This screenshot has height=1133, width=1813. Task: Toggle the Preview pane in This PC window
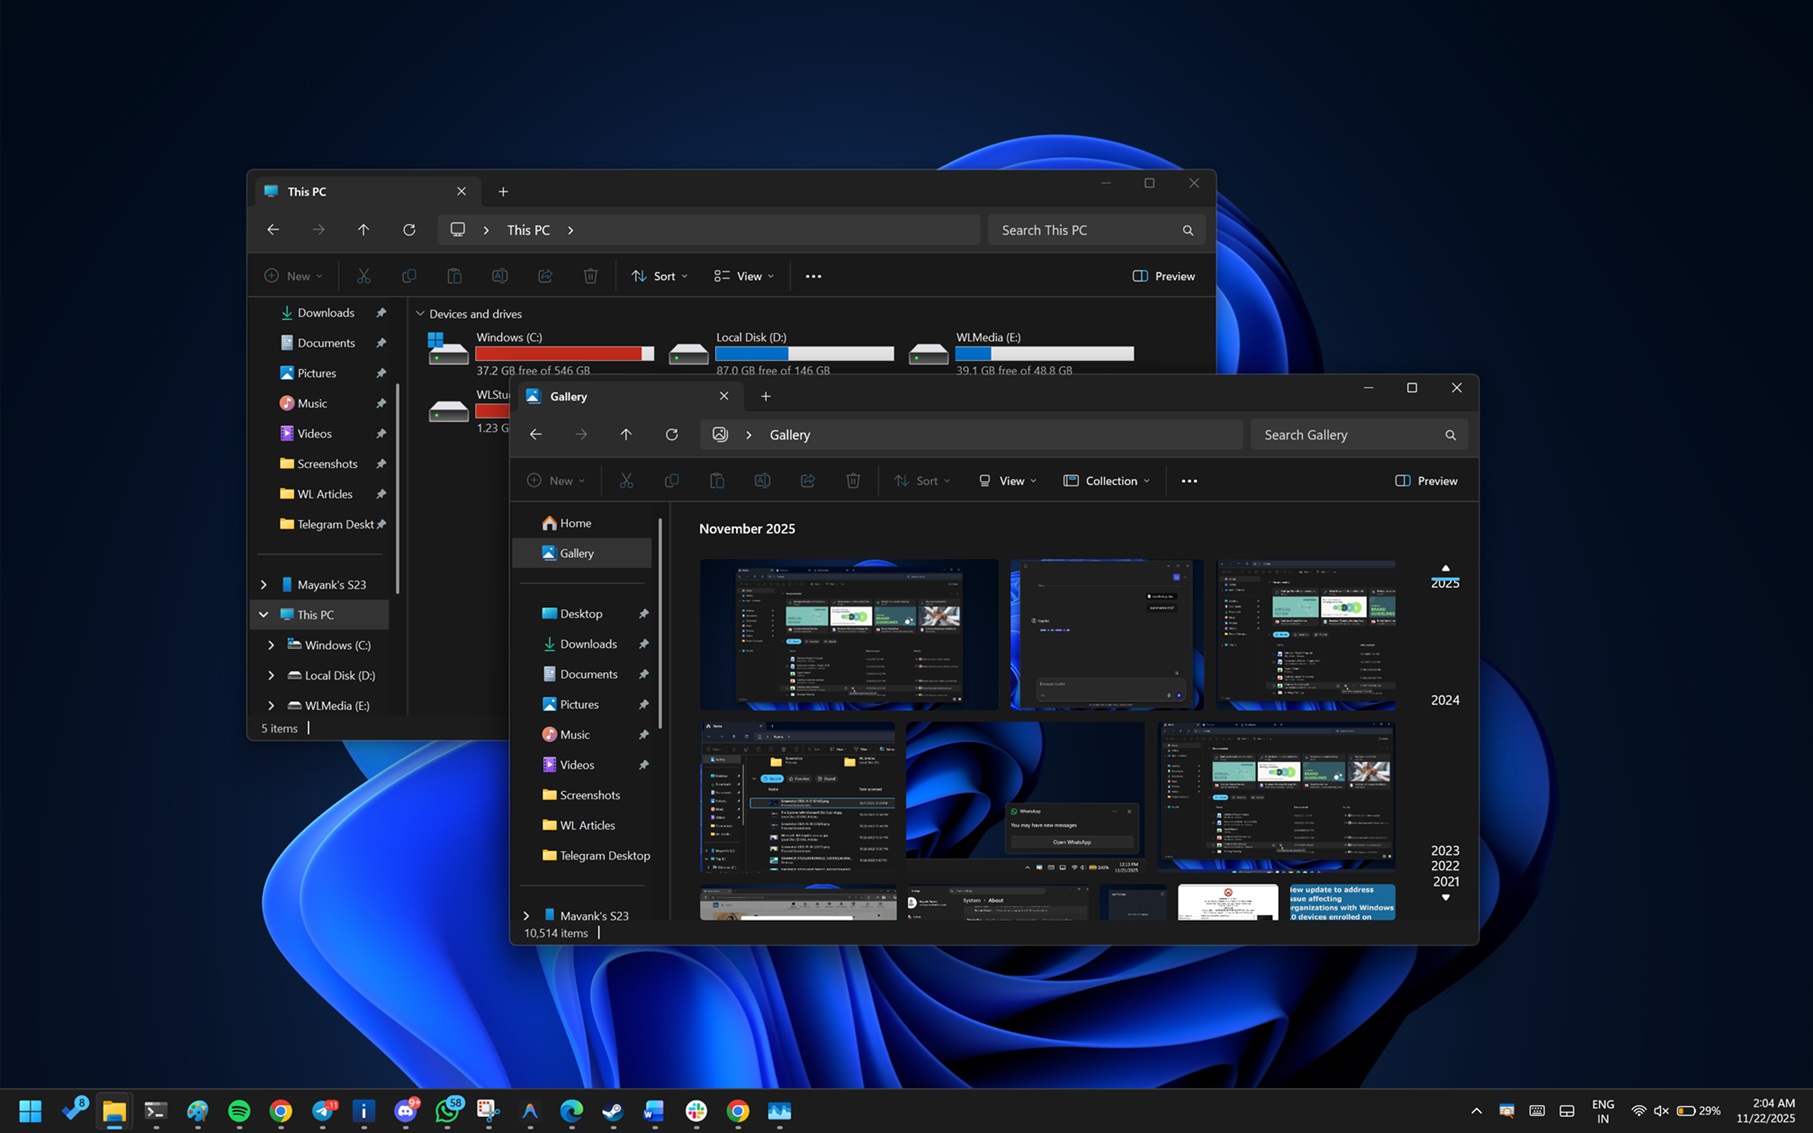click(x=1163, y=276)
